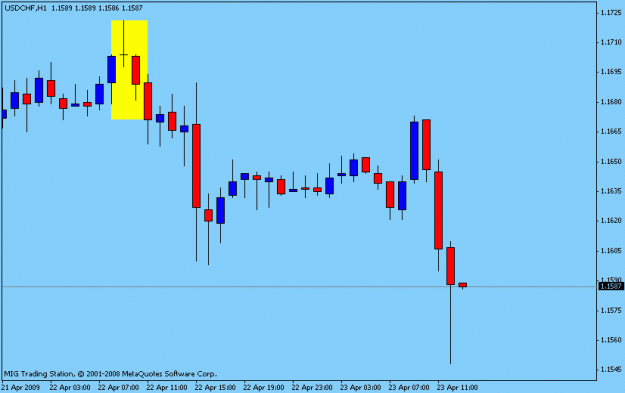Viewport: 625px width, 393px height.
Task: Click the 1.1650 price axis label
Action: click(611, 161)
